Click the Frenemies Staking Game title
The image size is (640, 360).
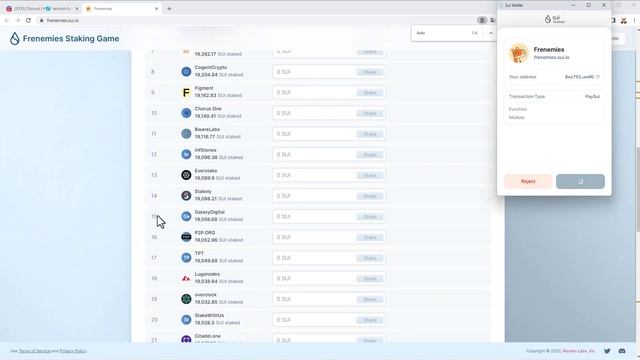71,38
